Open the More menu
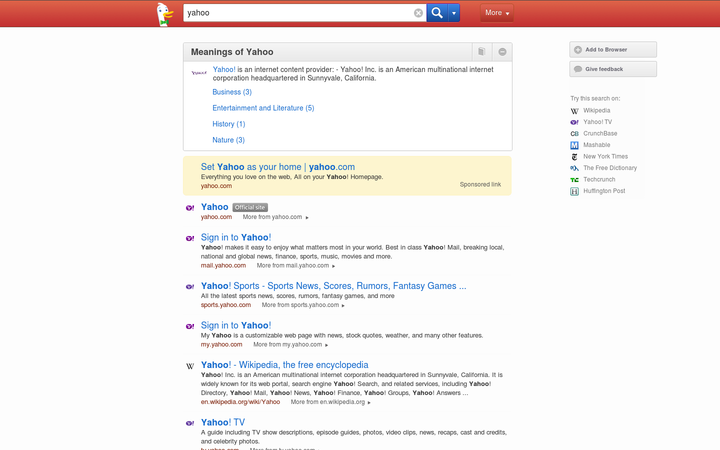 pos(497,13)
